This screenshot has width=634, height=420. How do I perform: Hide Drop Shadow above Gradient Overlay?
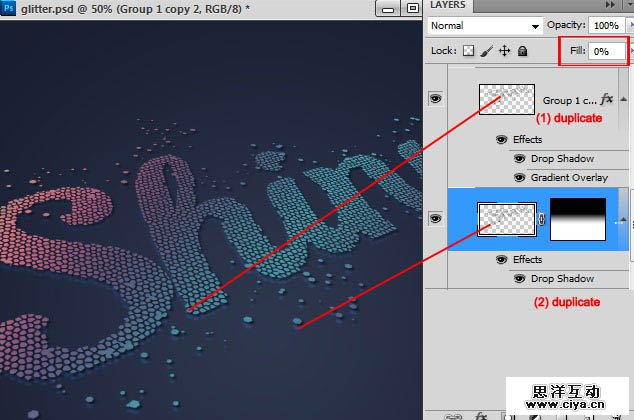[x=519, y=158]
